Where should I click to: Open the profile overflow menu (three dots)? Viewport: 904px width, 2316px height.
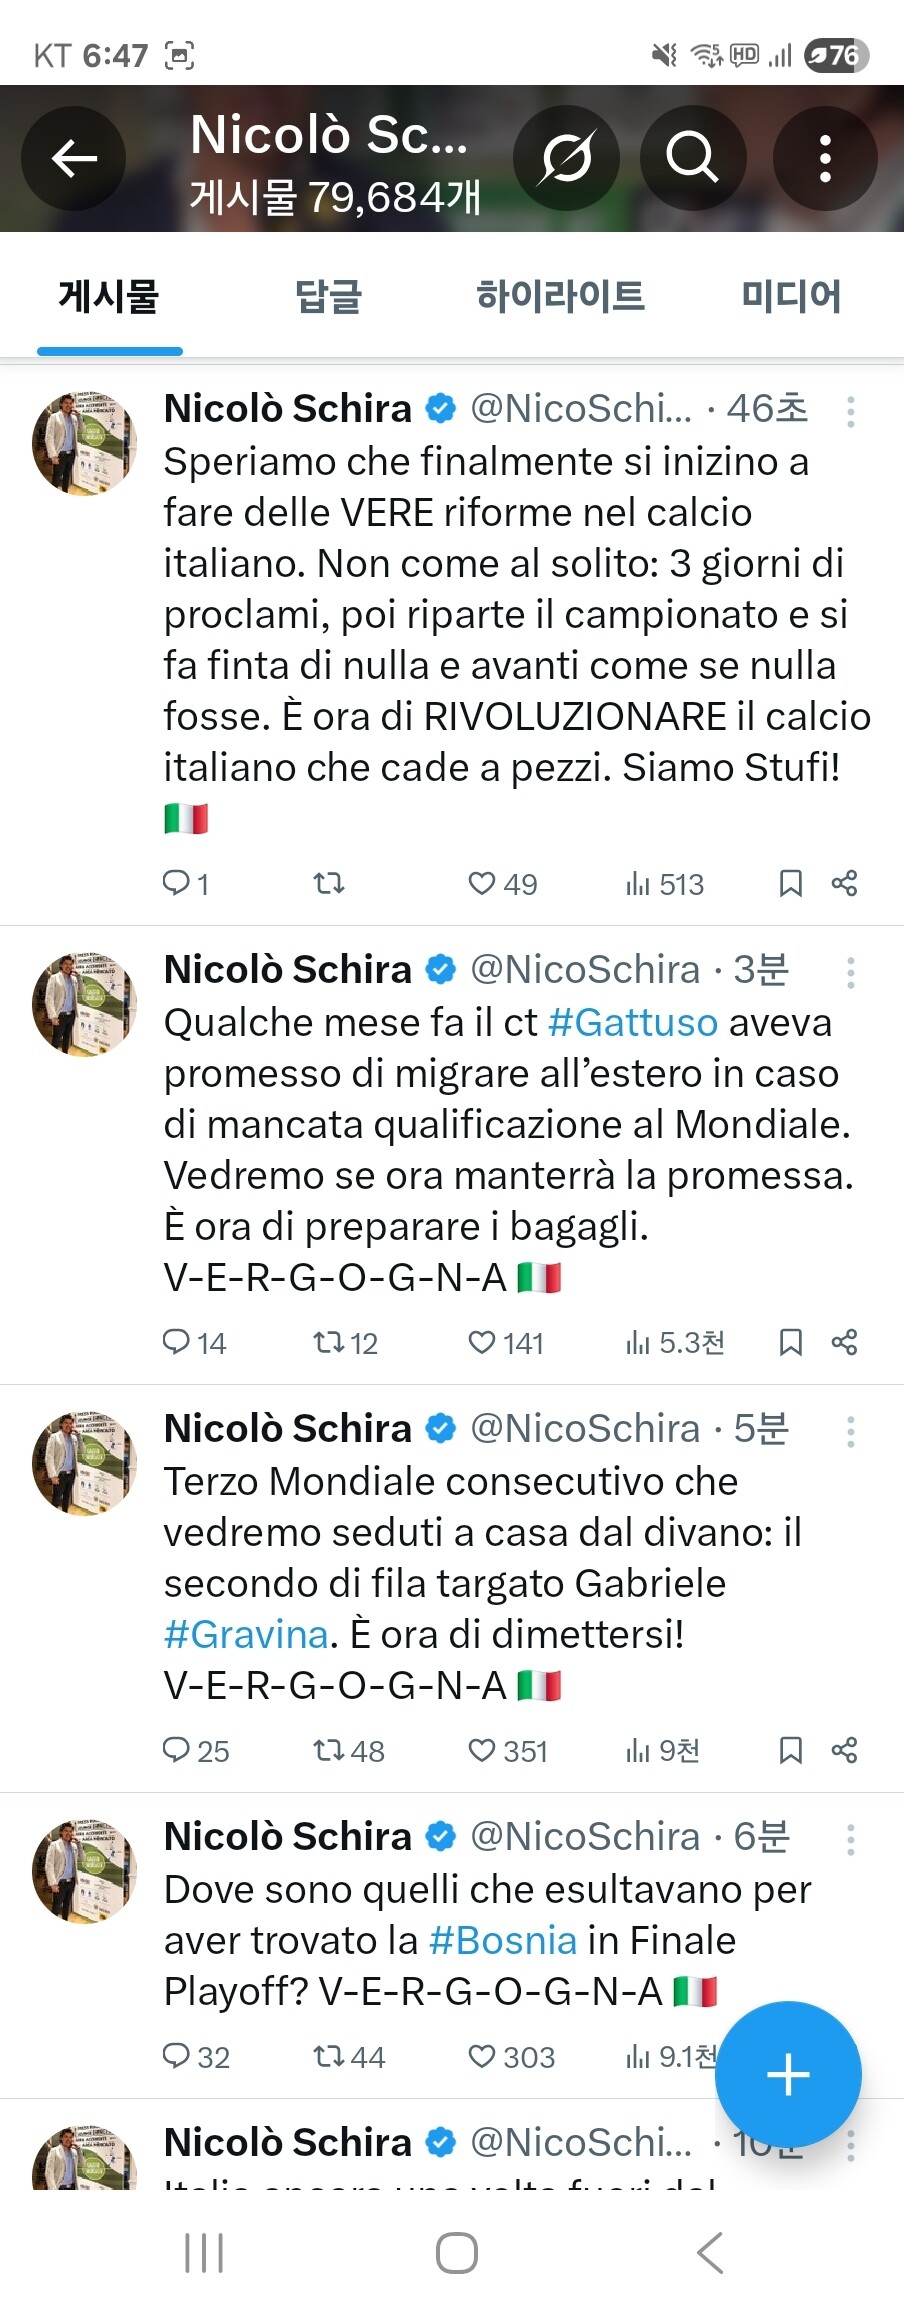coord(825,158)
